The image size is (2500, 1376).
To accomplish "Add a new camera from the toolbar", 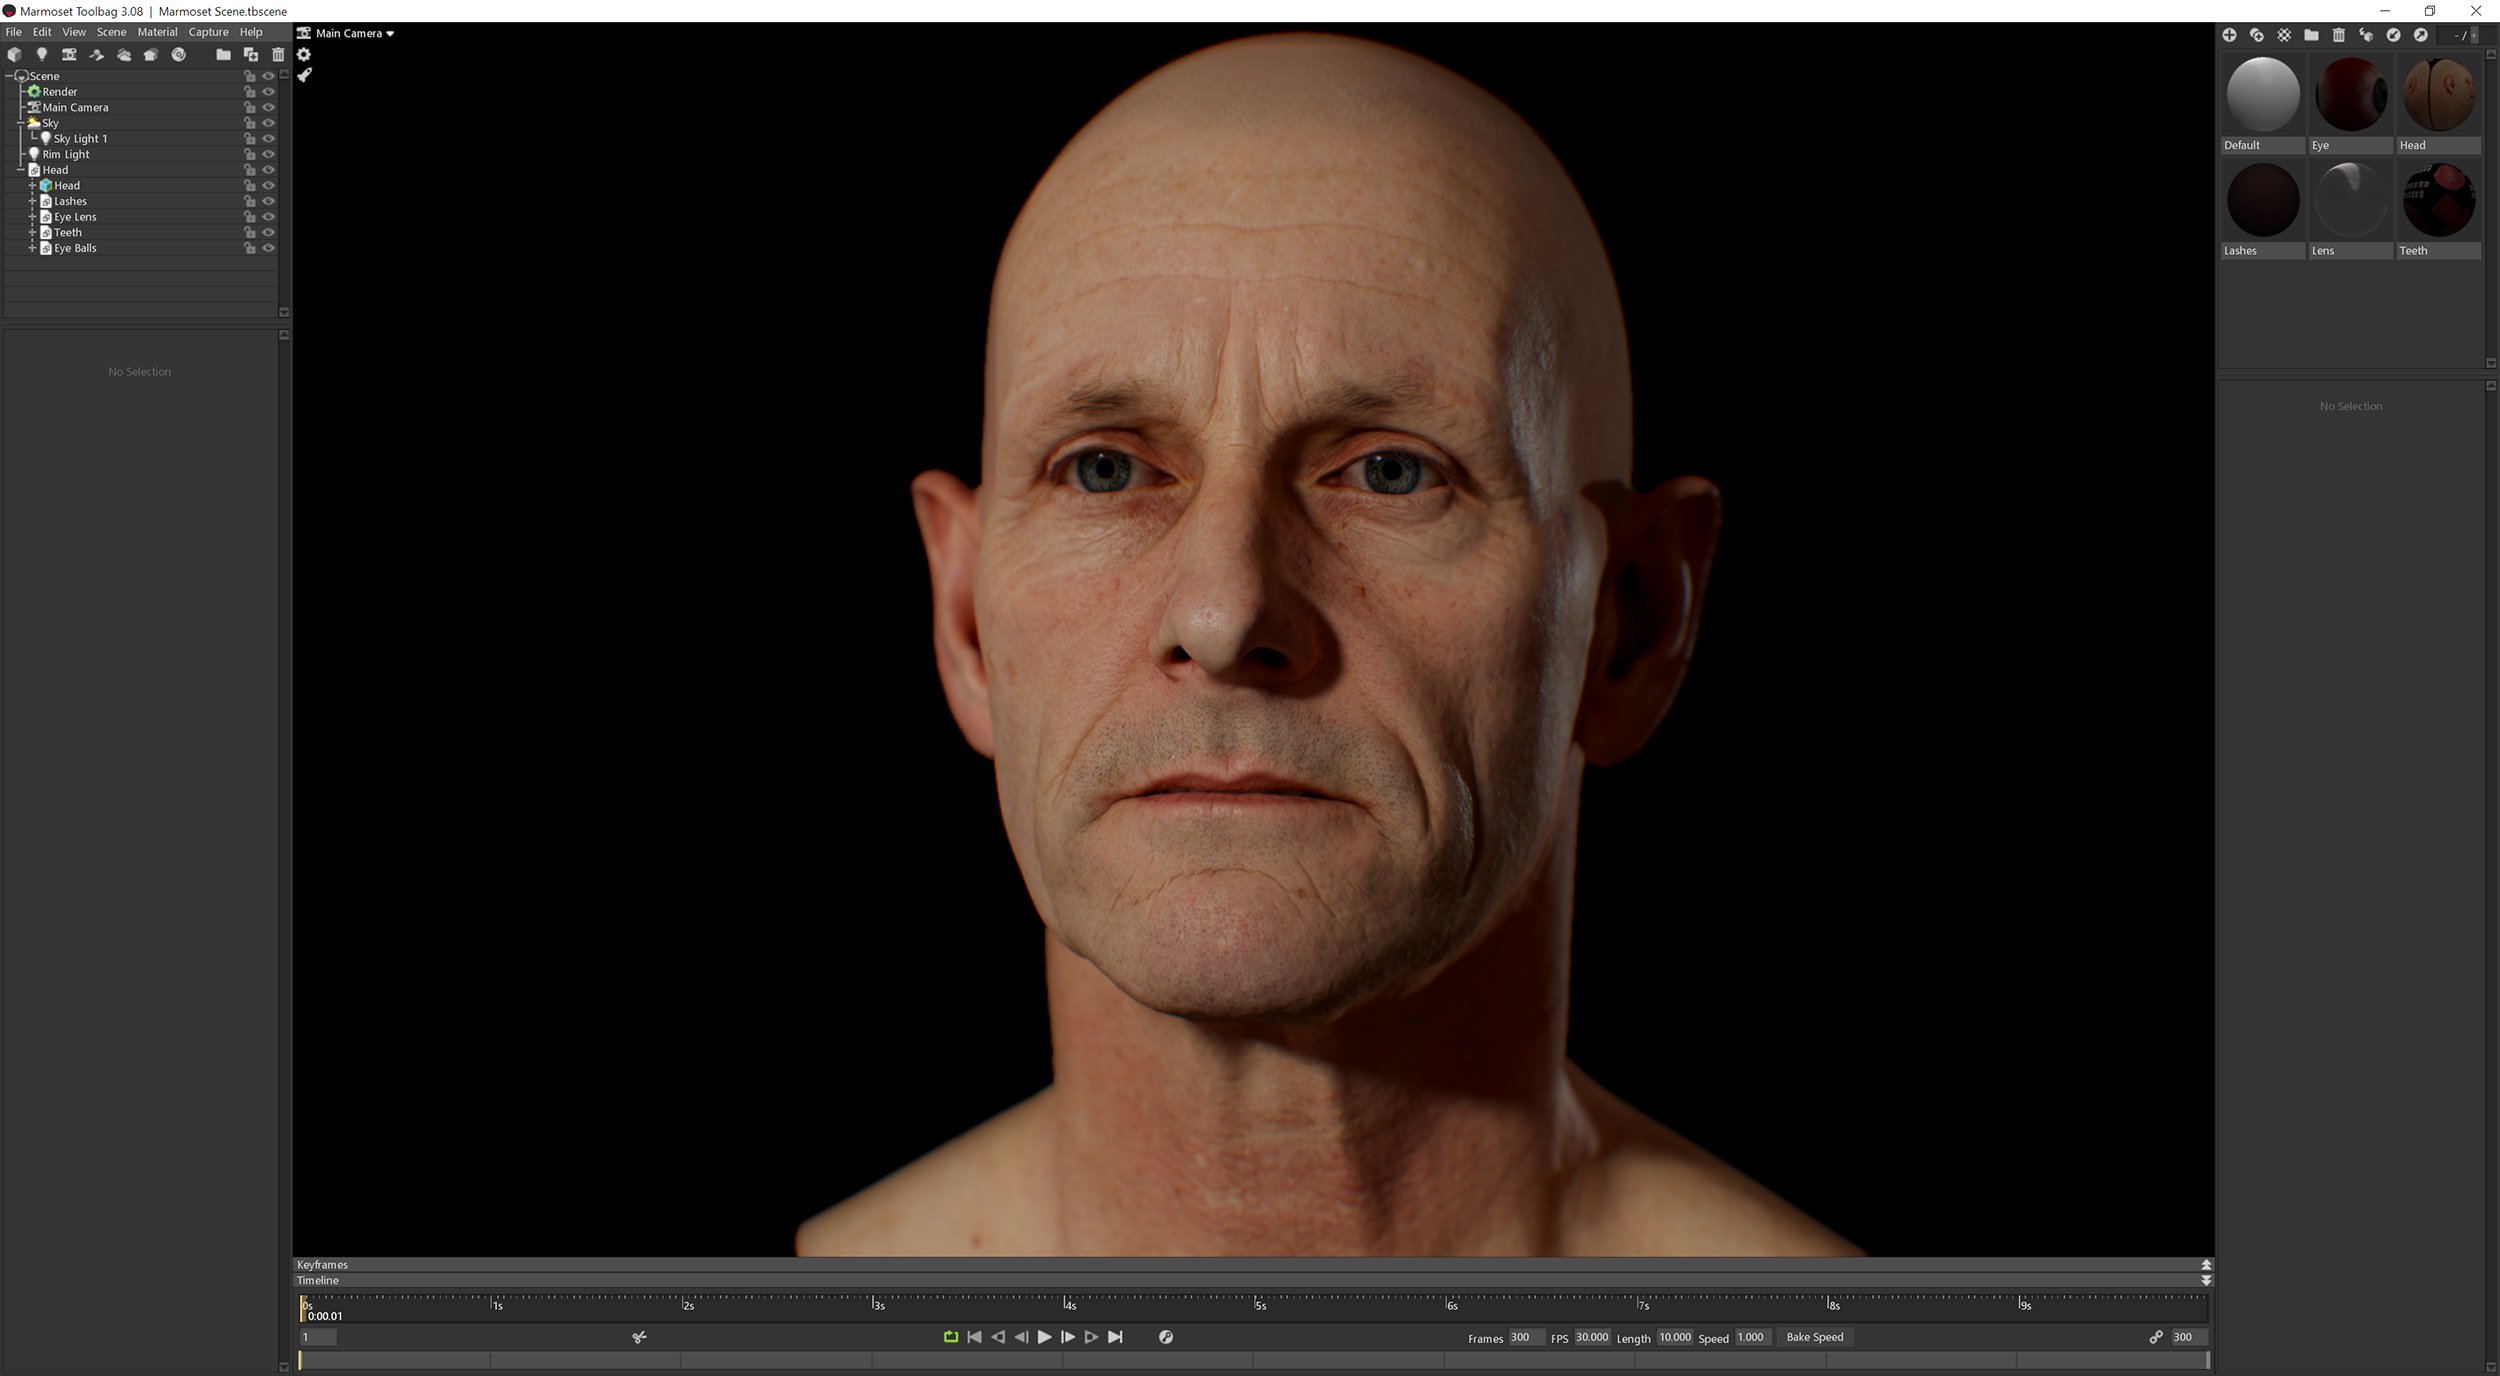I will [x=69, y=55].
